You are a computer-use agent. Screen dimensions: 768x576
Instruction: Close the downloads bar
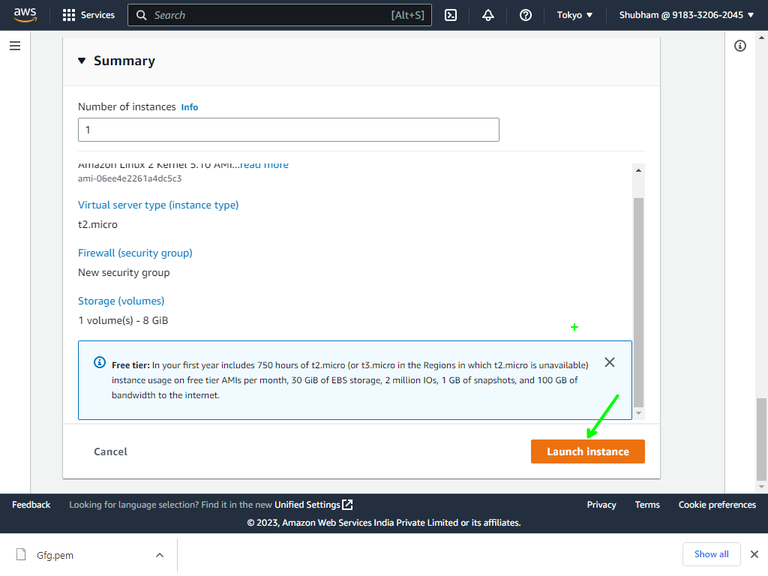[x=754, y=554]
